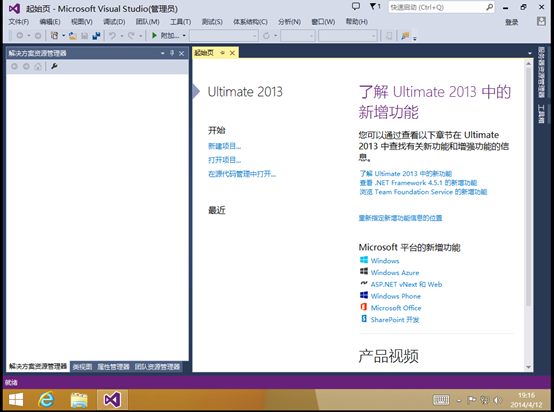Toggle auto-hide pin of Solution Explorer
Screen dimensions: 554x412
(172, 53)
